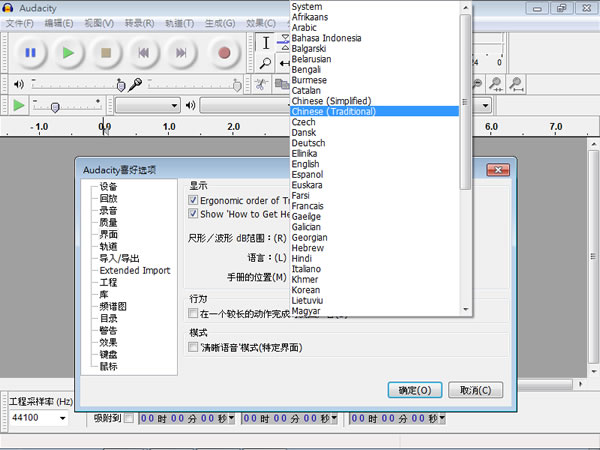600x450 pixels.
Task: Click the Fit selection zoom icon
Action: pyautogui.click(x=496, y=84)
